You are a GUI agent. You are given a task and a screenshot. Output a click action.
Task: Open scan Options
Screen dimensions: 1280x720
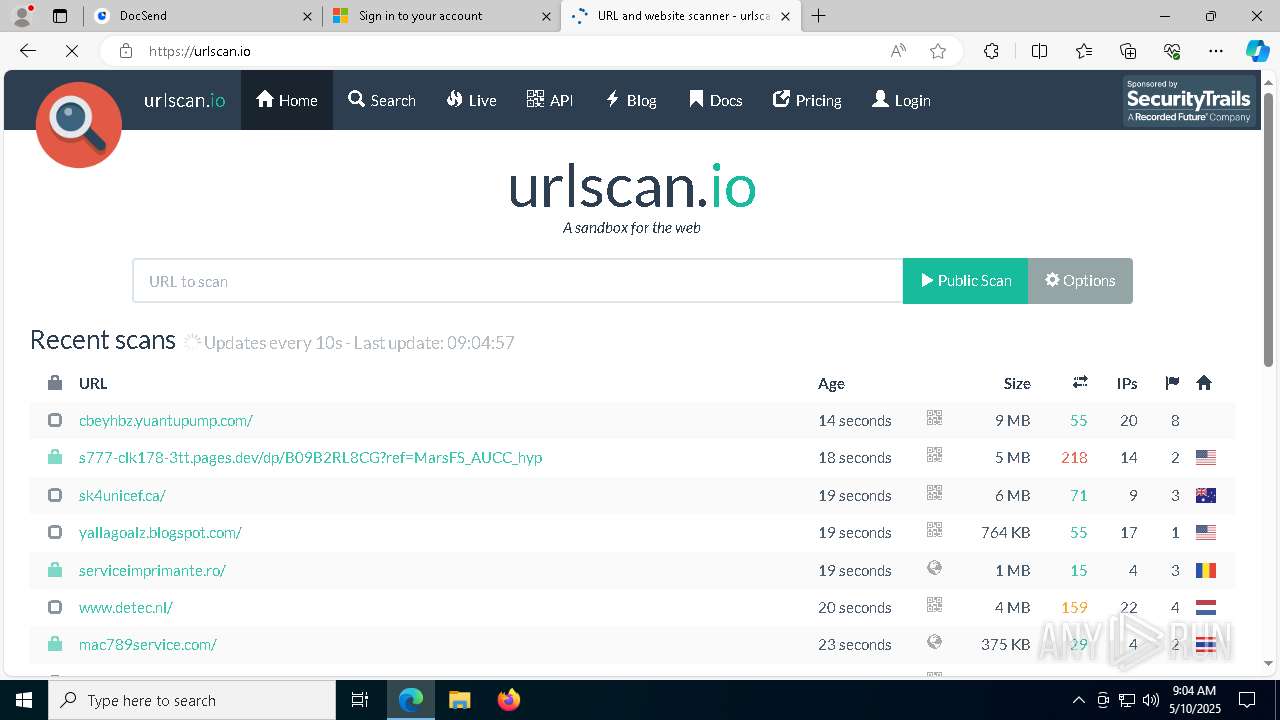click(1080, 281)
